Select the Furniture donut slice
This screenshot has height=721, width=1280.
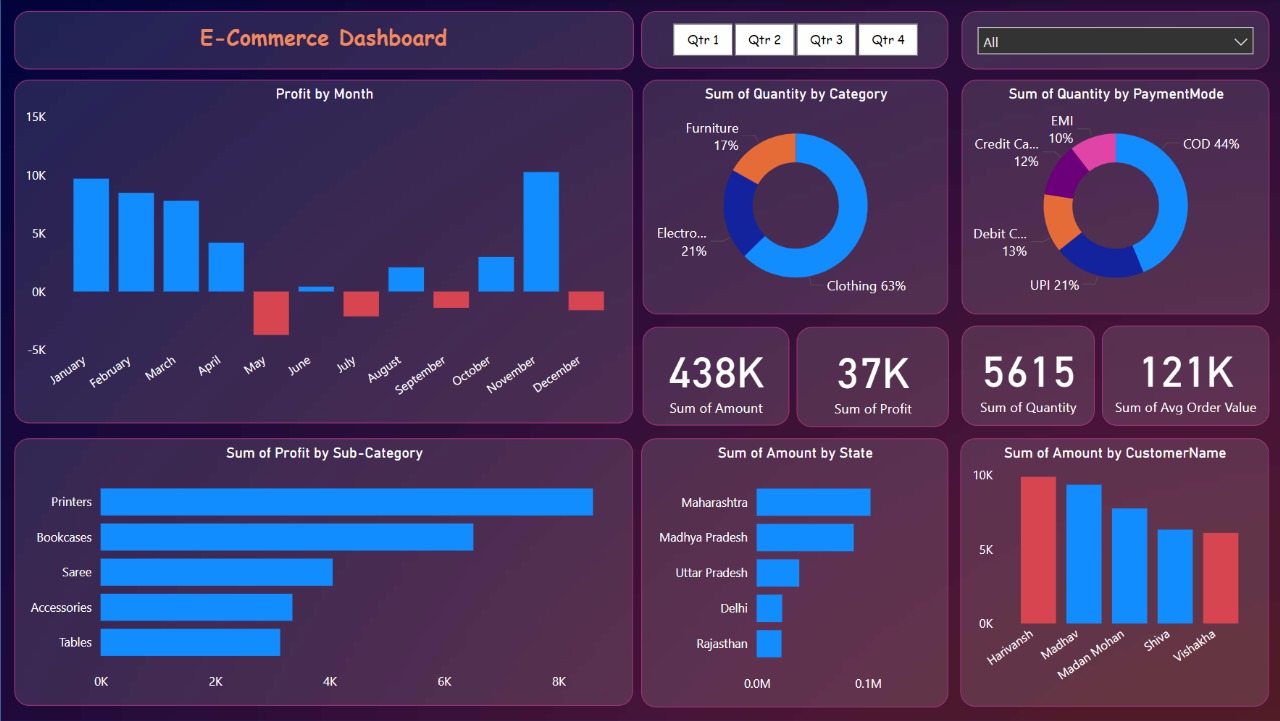coord(769,156)
